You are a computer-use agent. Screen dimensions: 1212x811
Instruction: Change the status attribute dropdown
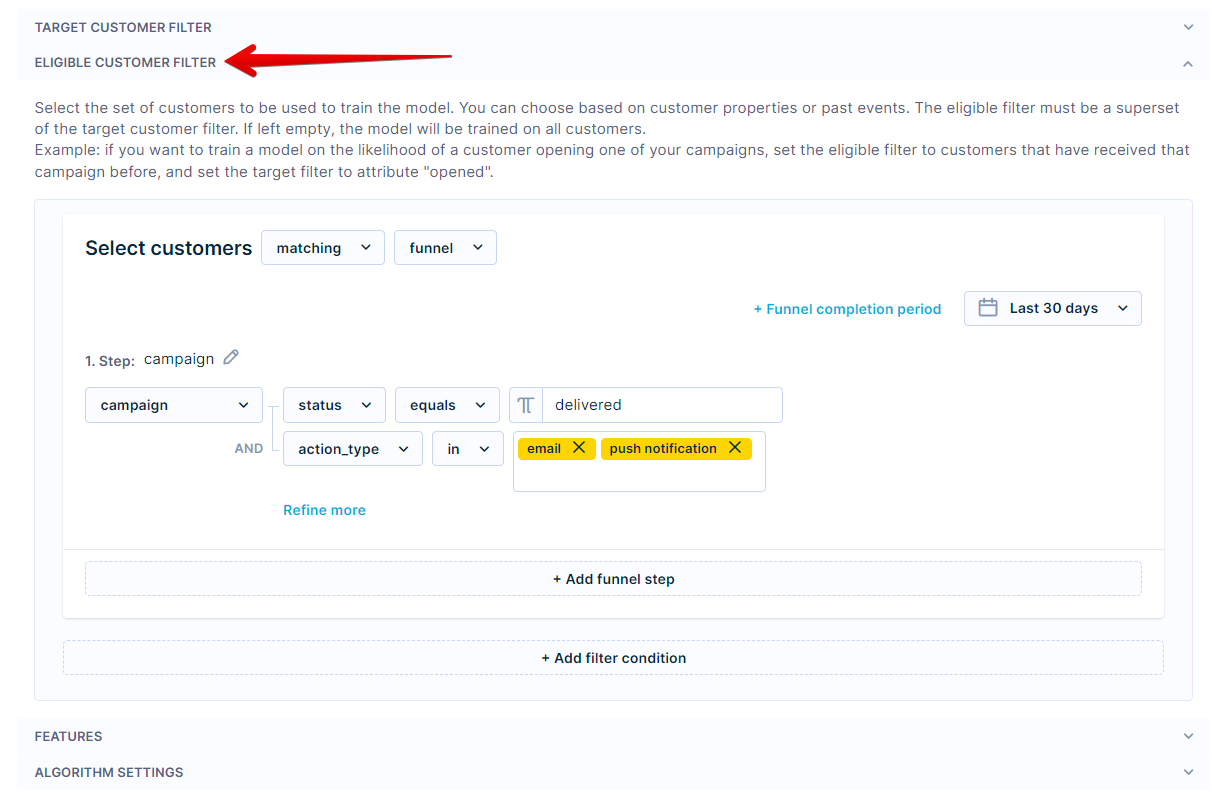click(x=334, y=404)
